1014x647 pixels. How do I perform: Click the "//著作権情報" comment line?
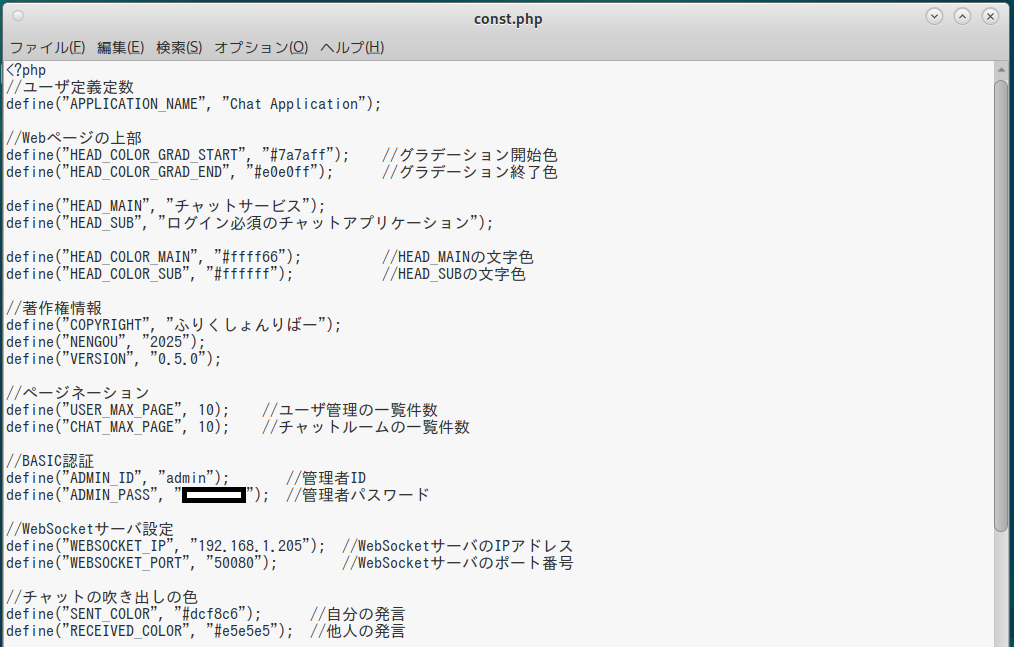coord(54,308)
